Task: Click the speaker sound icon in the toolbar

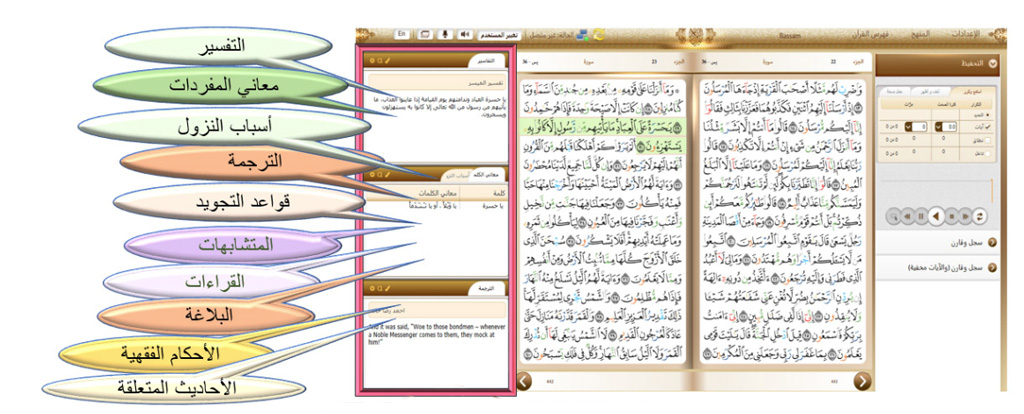Action: click(465, 34)
